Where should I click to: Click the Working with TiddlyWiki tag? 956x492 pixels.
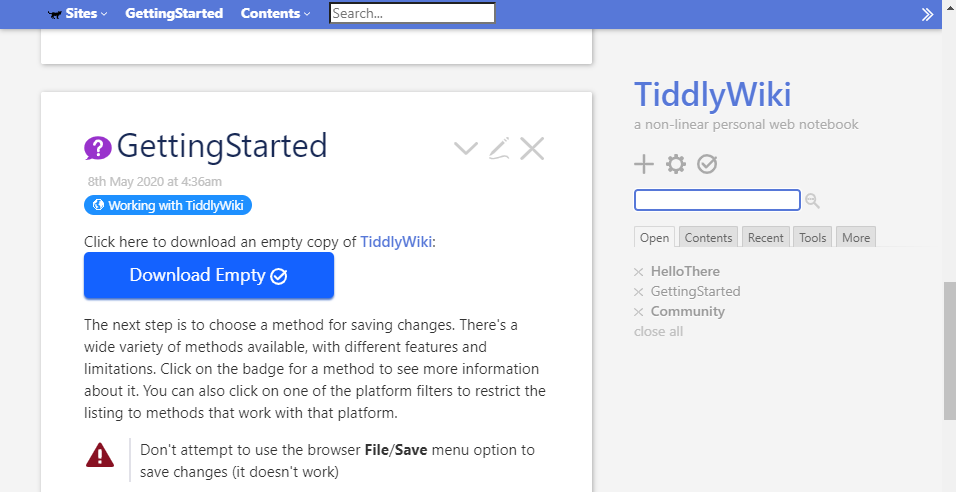[x=168, y=205]
